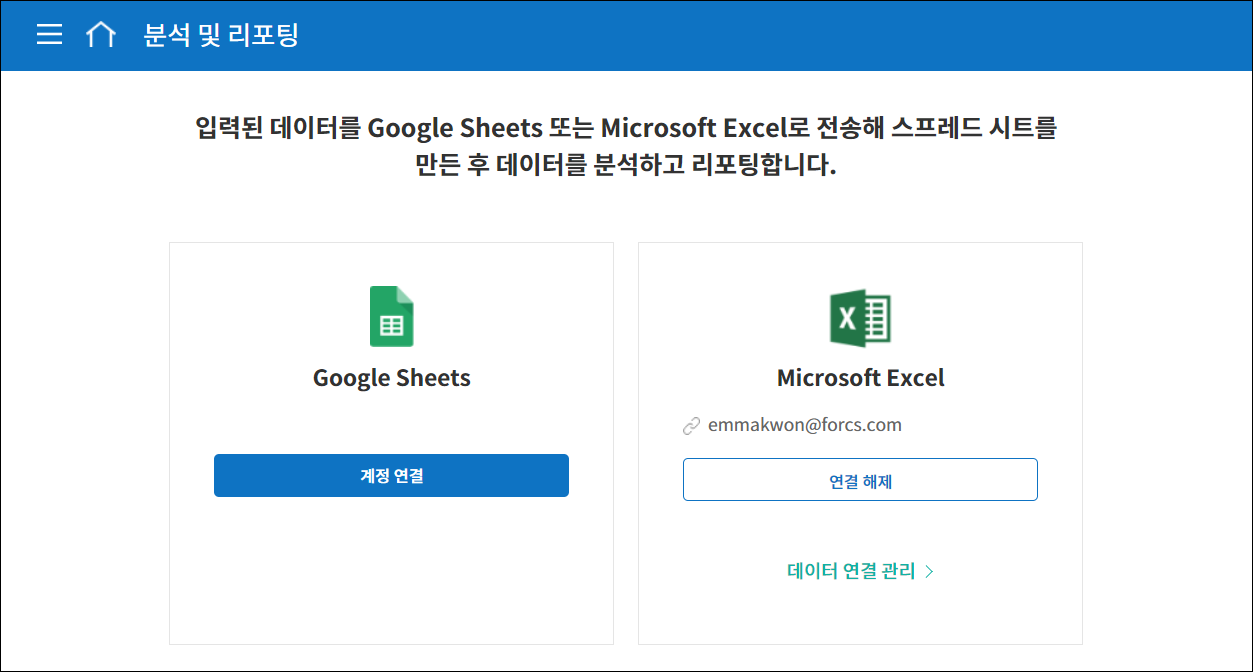Viewport: 1253px width, 672px height.
Task: Click the Google Sheets logo icon
Action: 391,316
